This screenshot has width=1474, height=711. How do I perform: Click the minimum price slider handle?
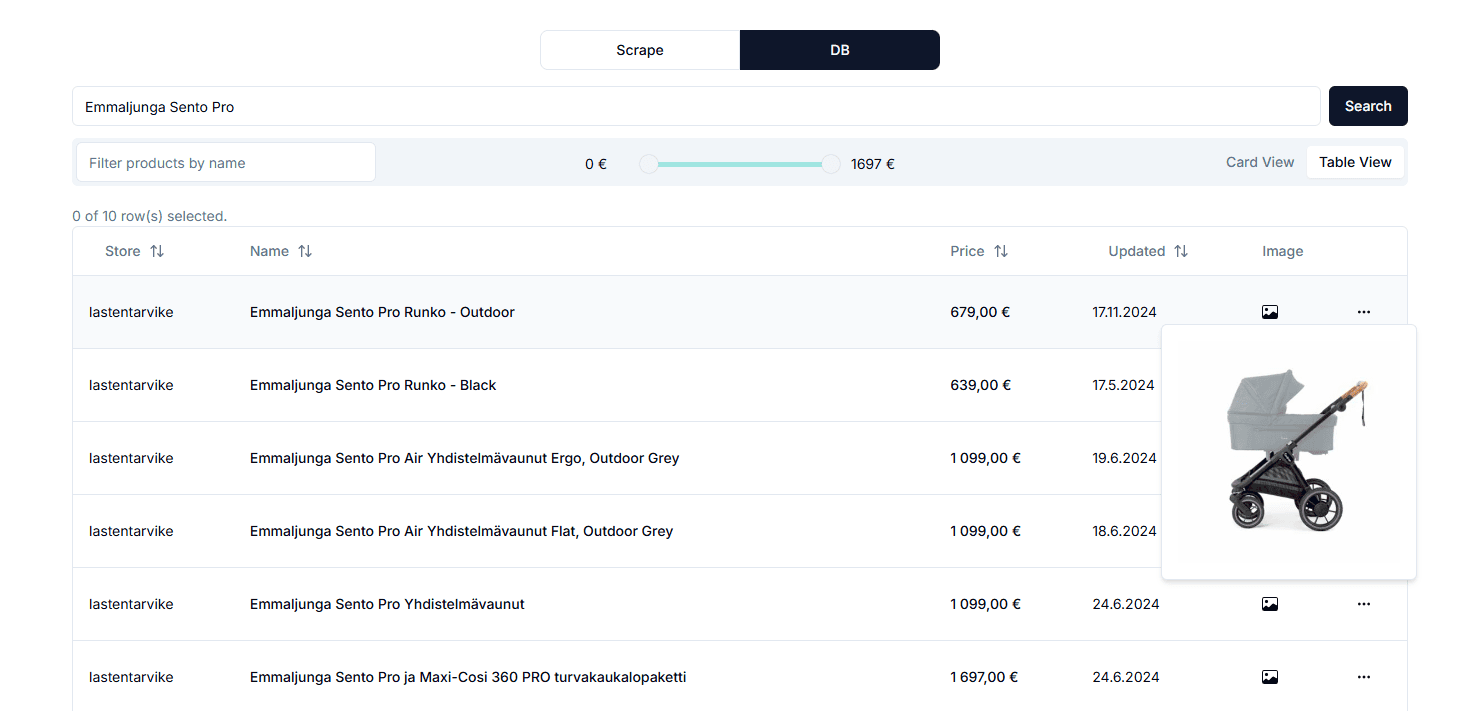tap(649, 164)
